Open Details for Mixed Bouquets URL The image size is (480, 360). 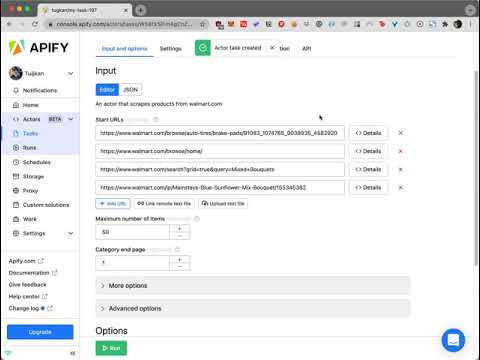368,169
